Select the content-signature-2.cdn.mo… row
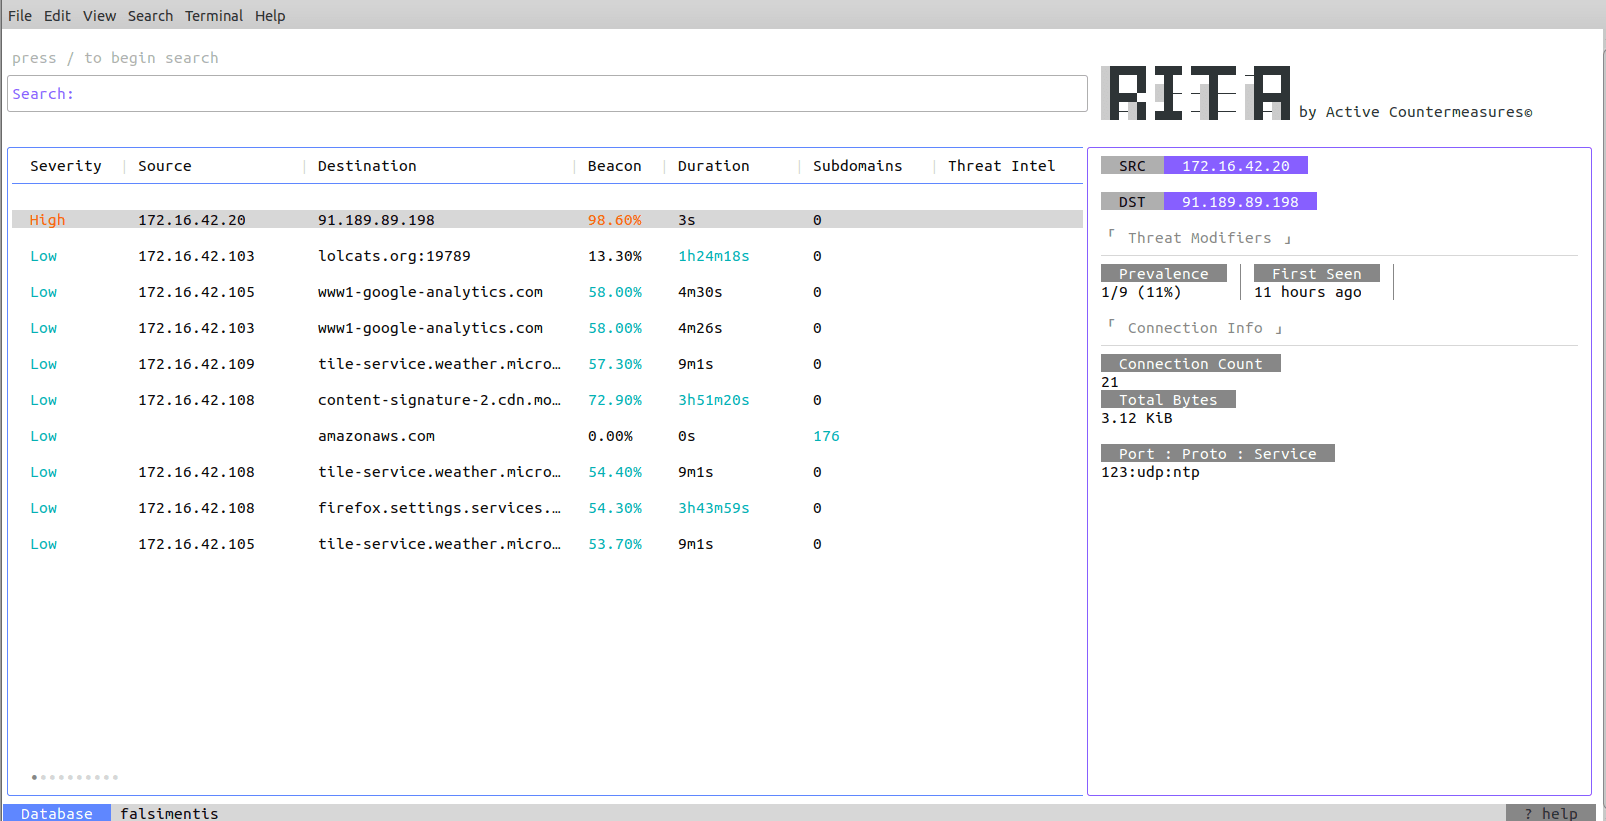The height and width of the screenshot is (821, 1606). (x=547, y=400)
